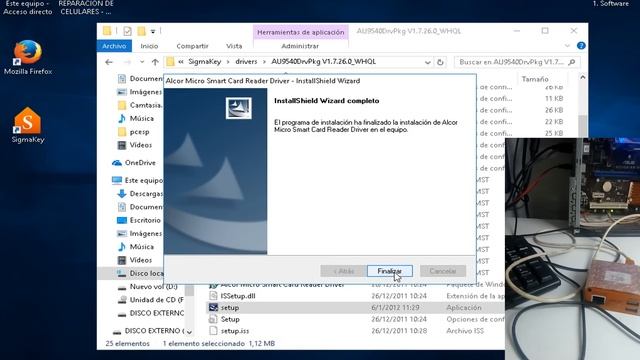Click the Finalizar button in the wizard

click(389, 271)
